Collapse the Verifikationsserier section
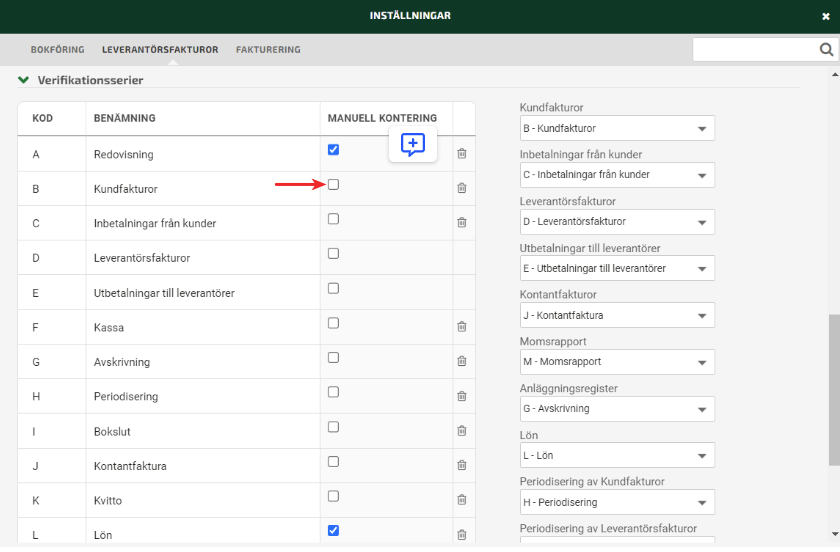Viewport: 840px width, 552px height. point(23,80)
